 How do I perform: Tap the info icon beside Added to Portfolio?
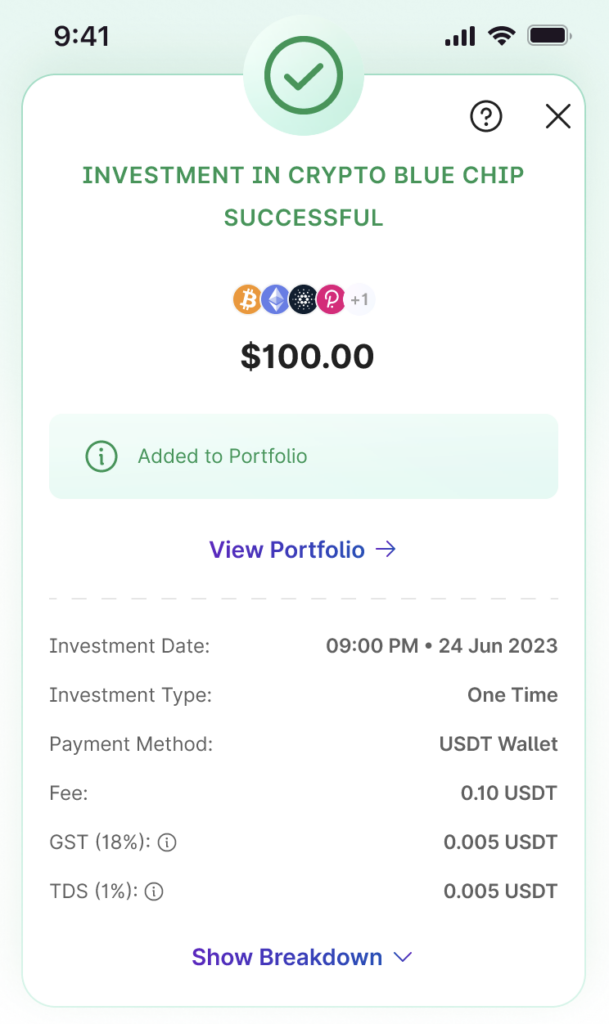101,456
